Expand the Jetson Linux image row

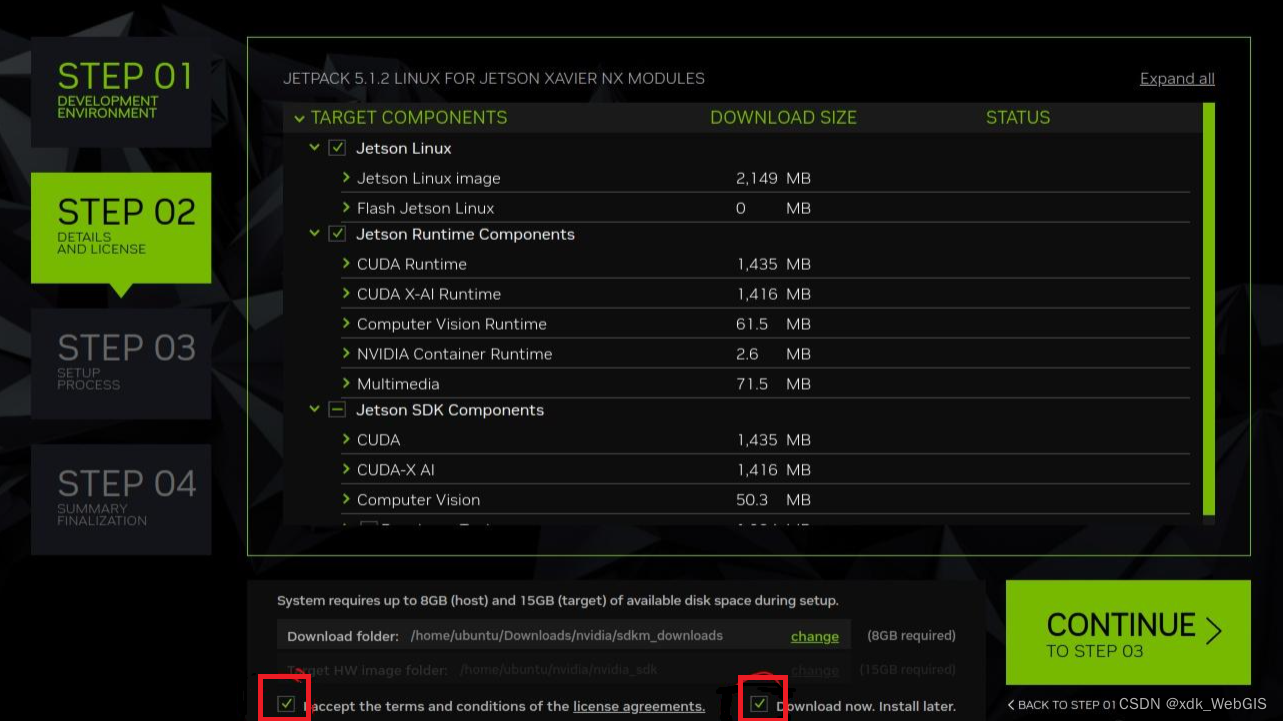346,178
